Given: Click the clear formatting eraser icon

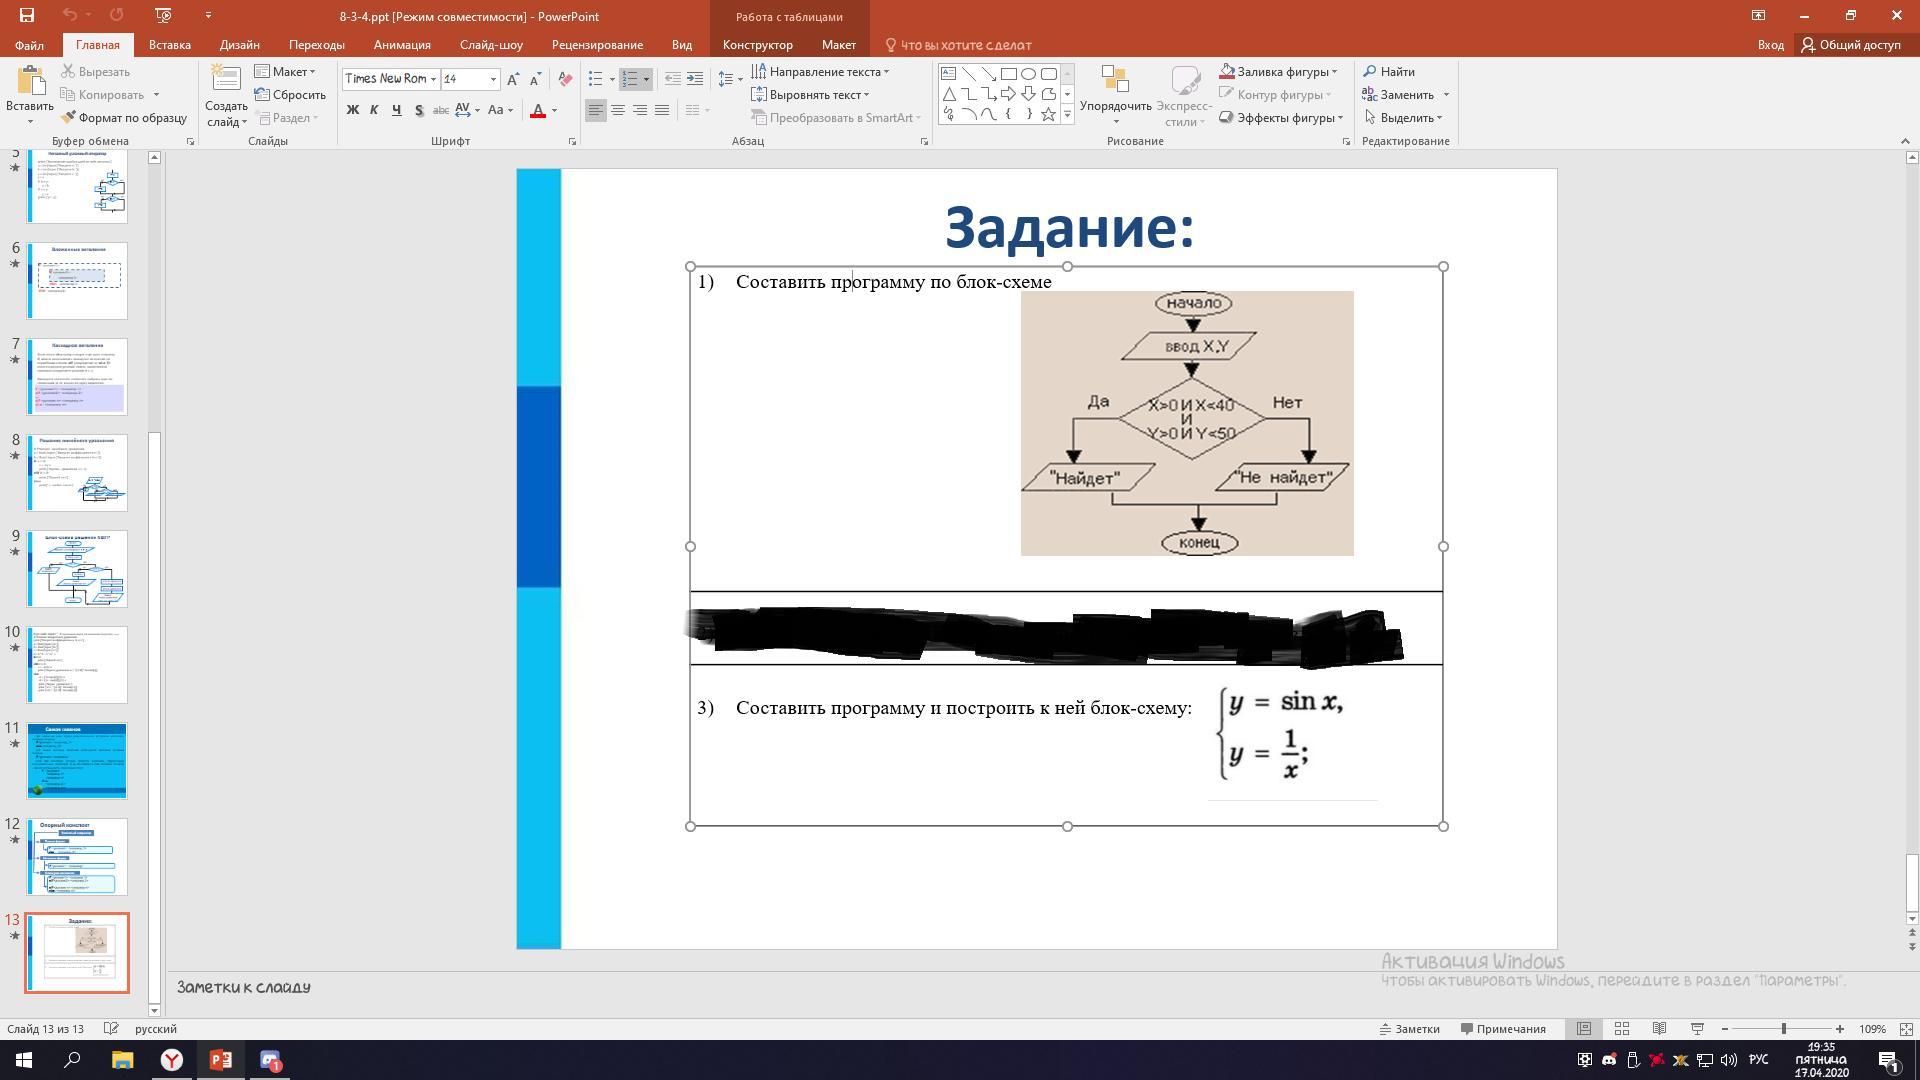Looking at the screenshot, I should [565, 79].
